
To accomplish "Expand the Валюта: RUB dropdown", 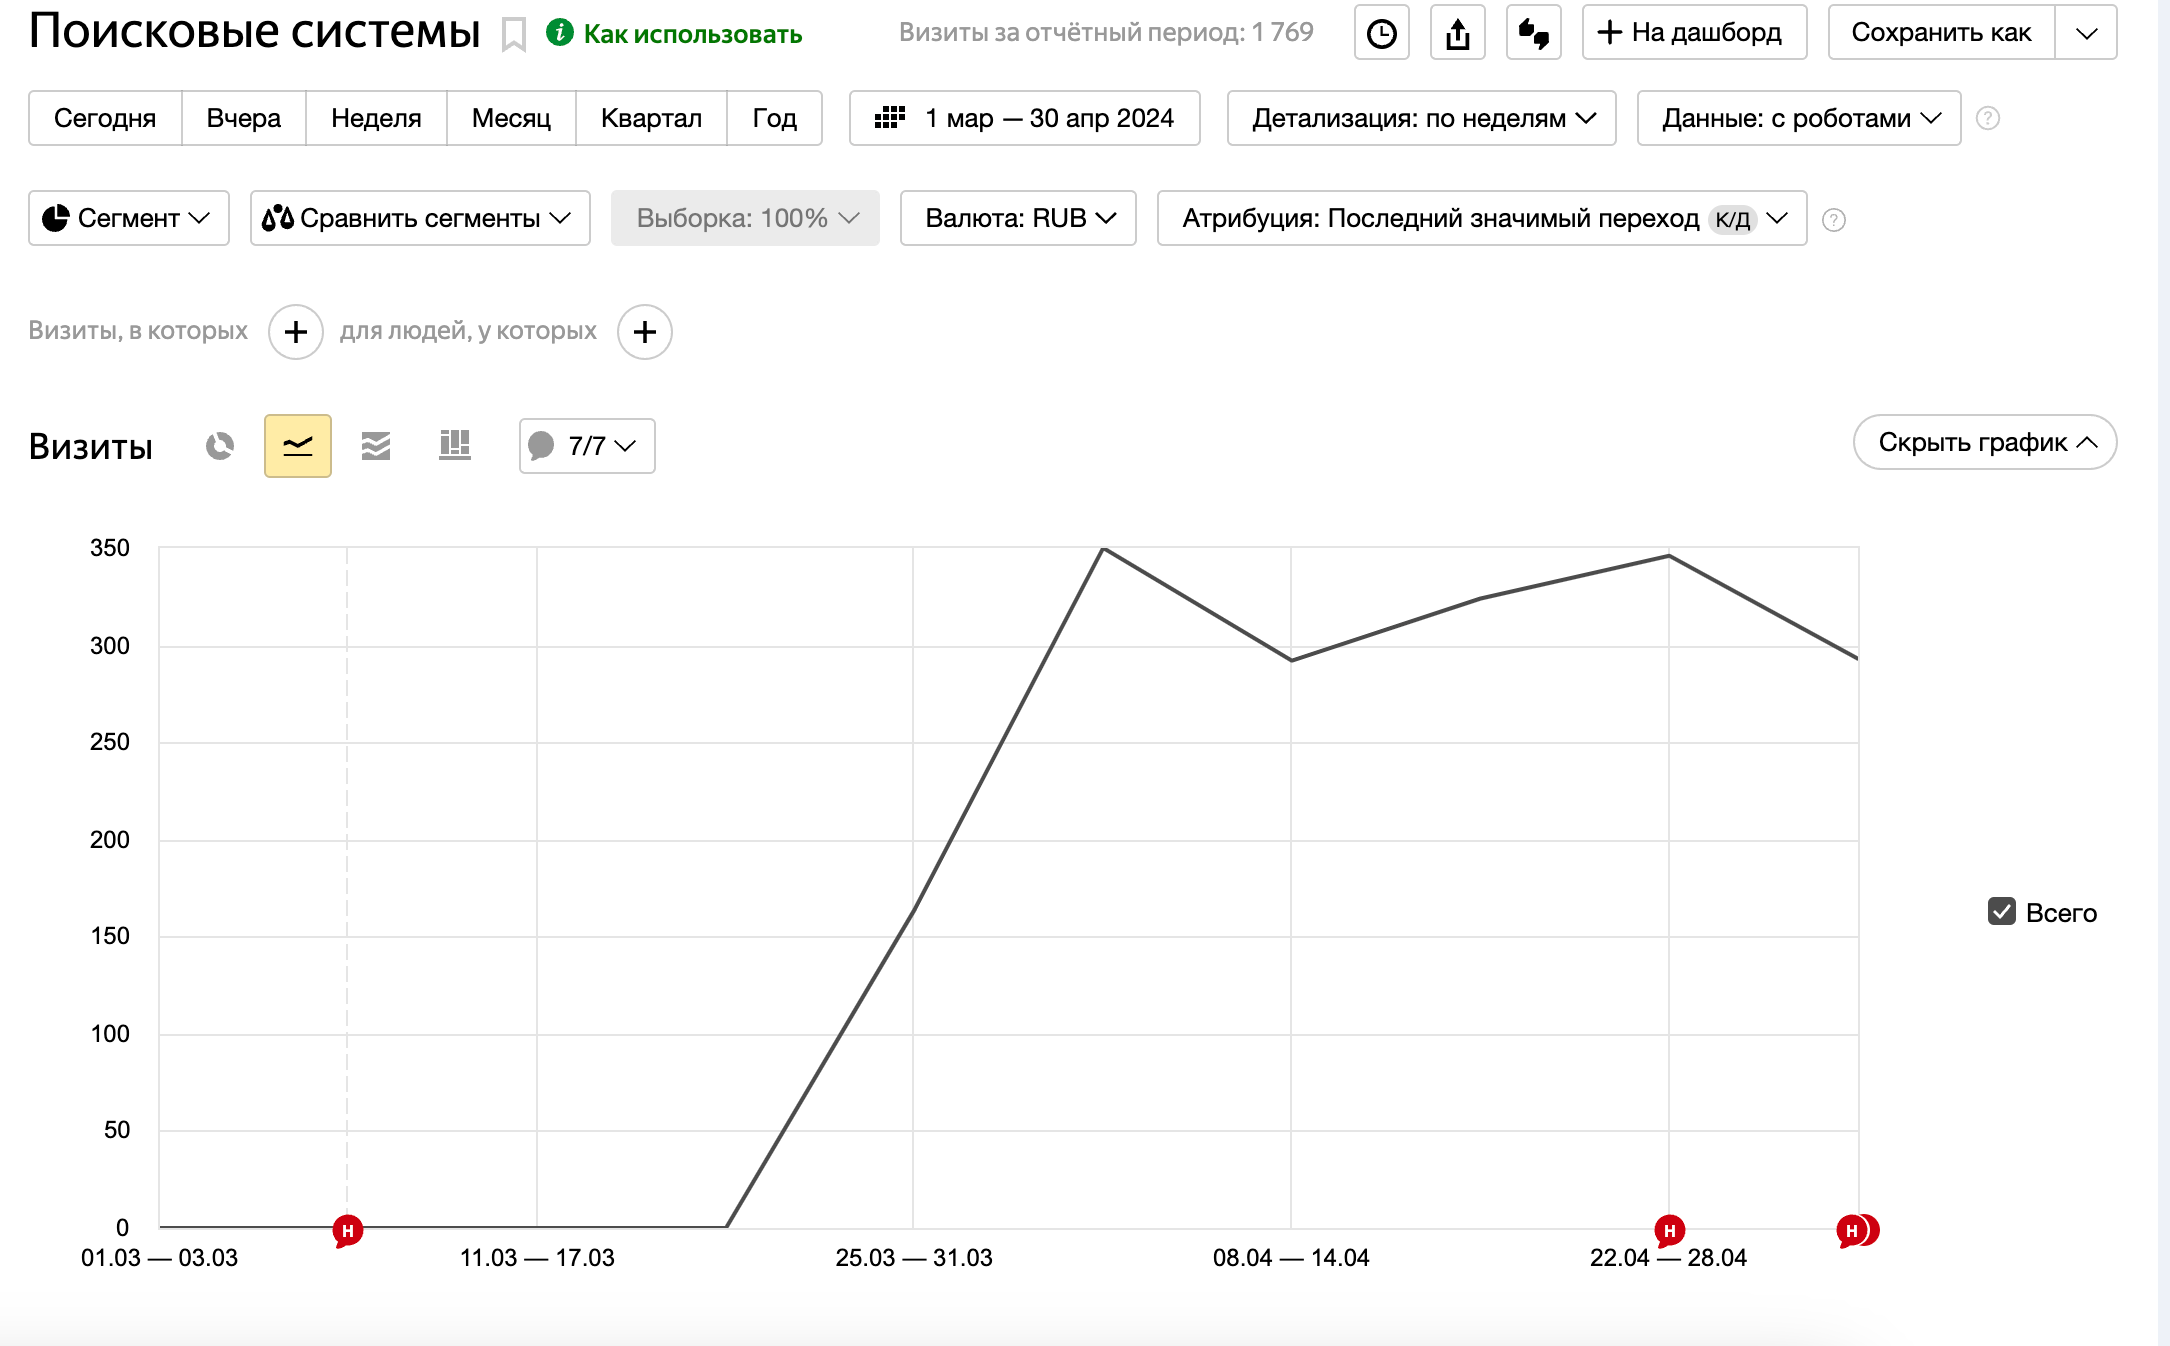I will click(1018, 218).
